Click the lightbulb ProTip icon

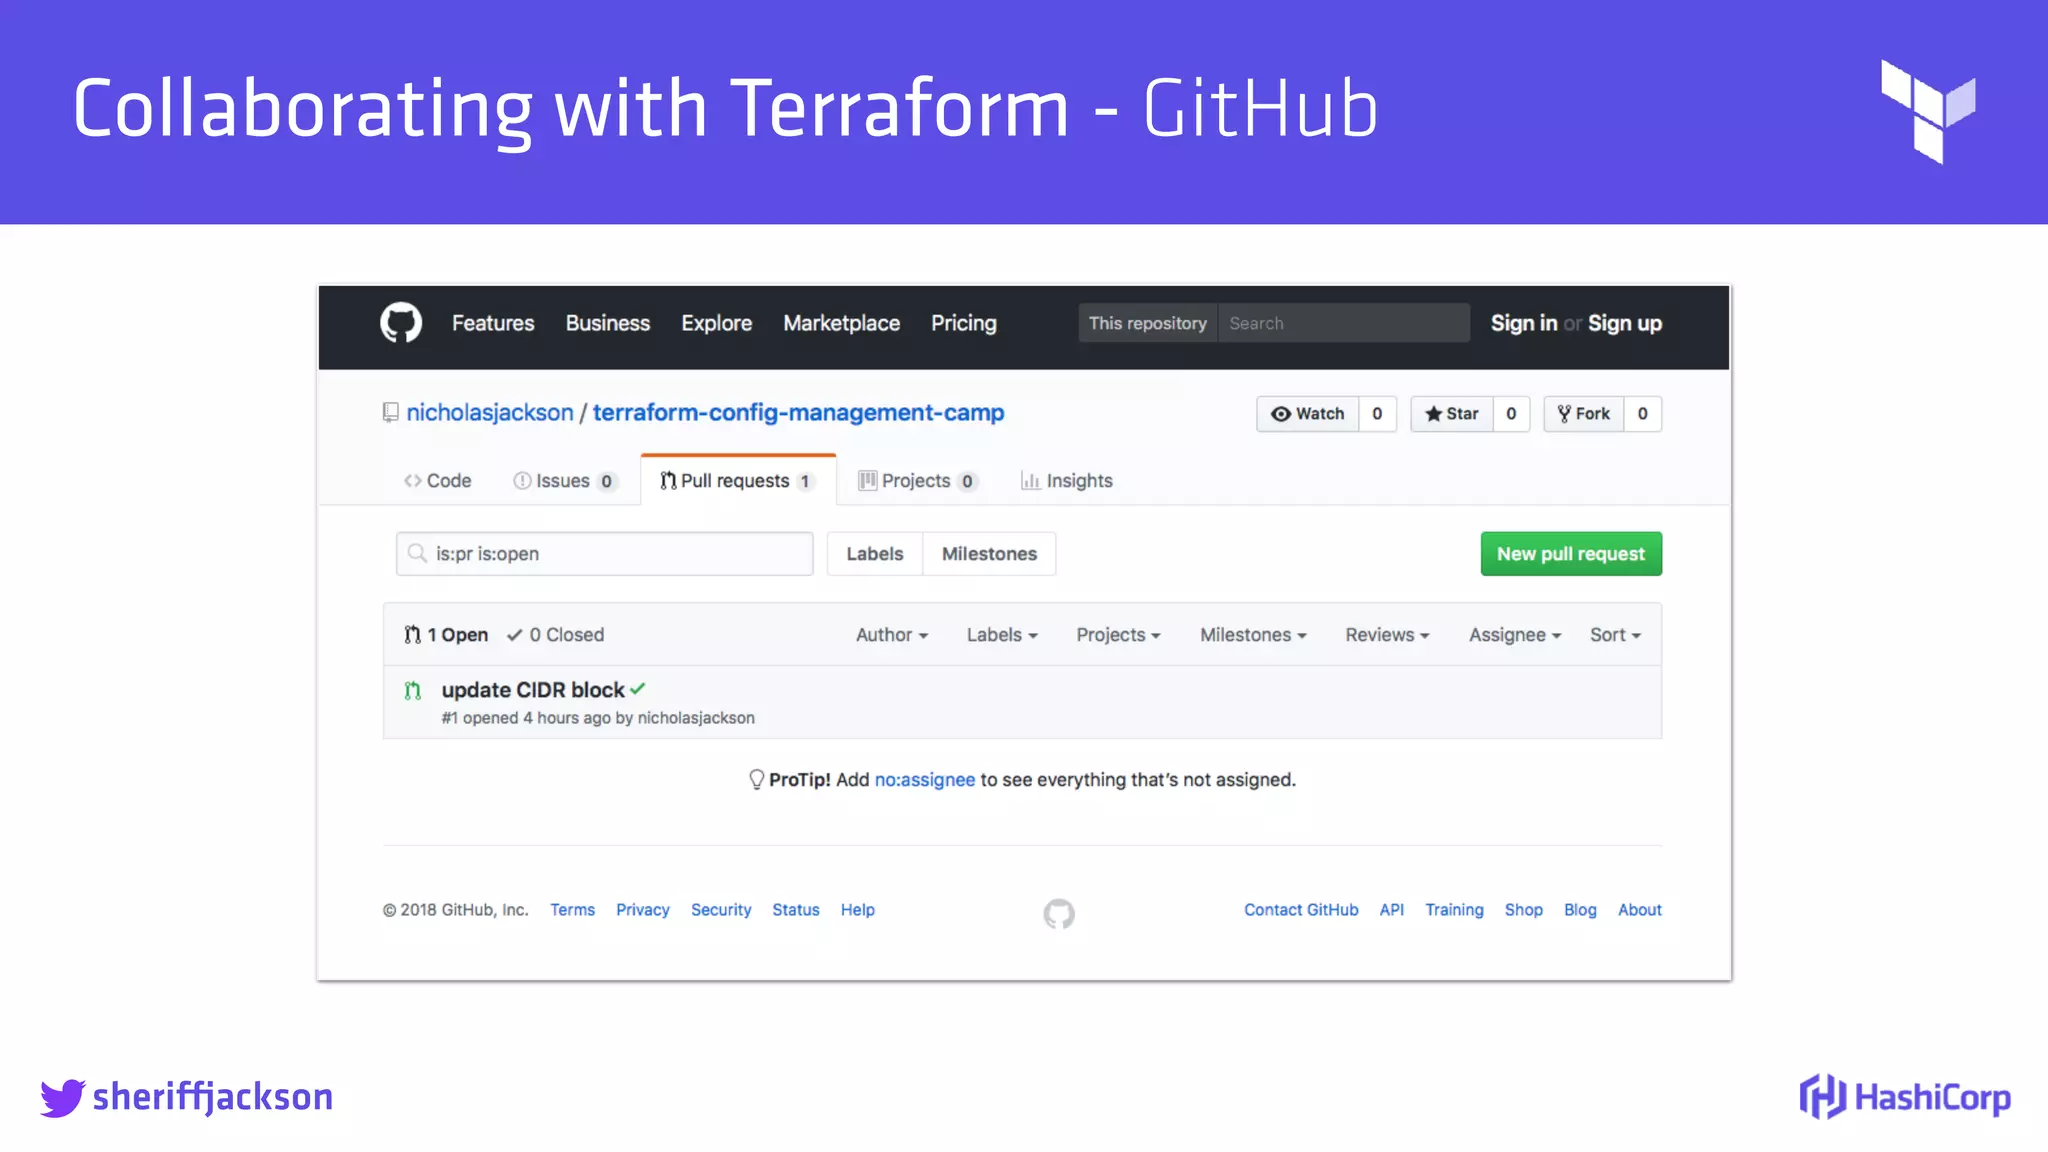757,780
